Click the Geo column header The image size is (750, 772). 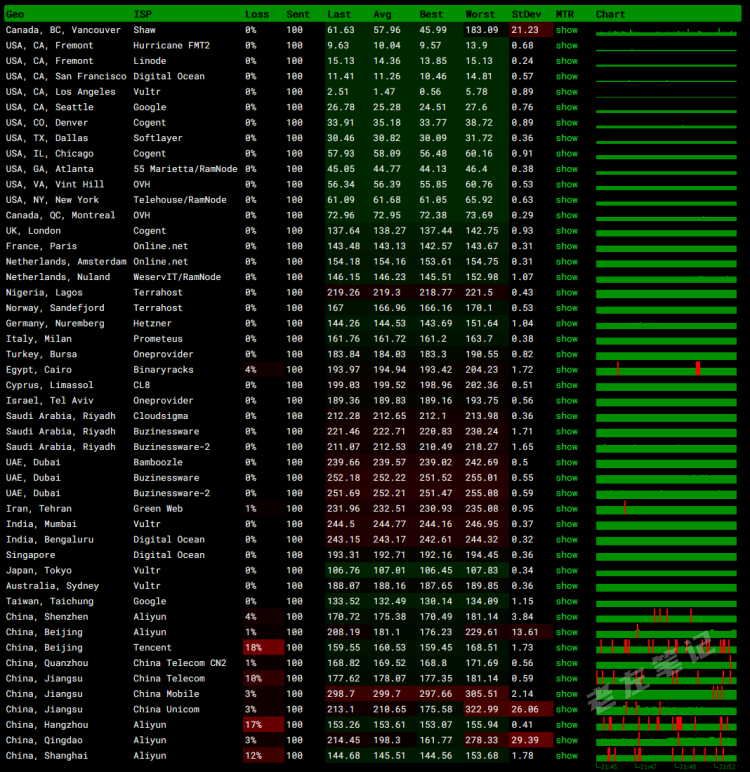[15, 14]
